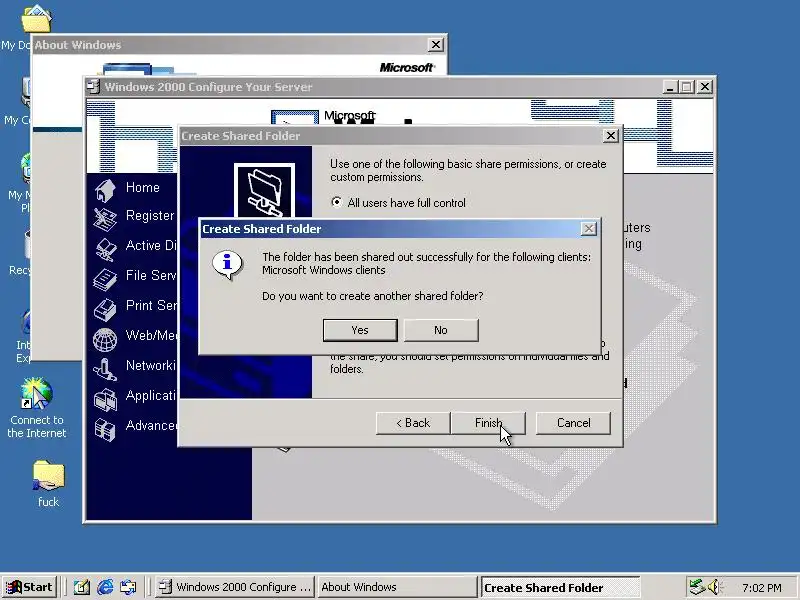
Task: Open the Application Server sidebar link
Action: pyautogui.click(x=151, y=395)
